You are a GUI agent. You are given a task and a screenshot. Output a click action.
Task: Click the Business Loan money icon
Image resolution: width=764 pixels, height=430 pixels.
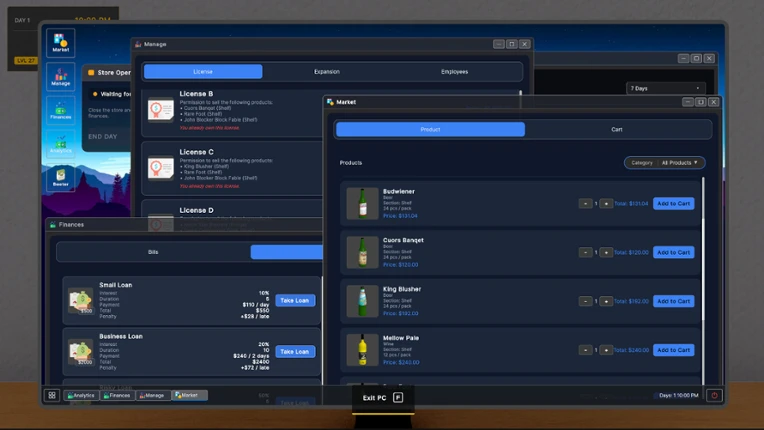tap(81, 352)
